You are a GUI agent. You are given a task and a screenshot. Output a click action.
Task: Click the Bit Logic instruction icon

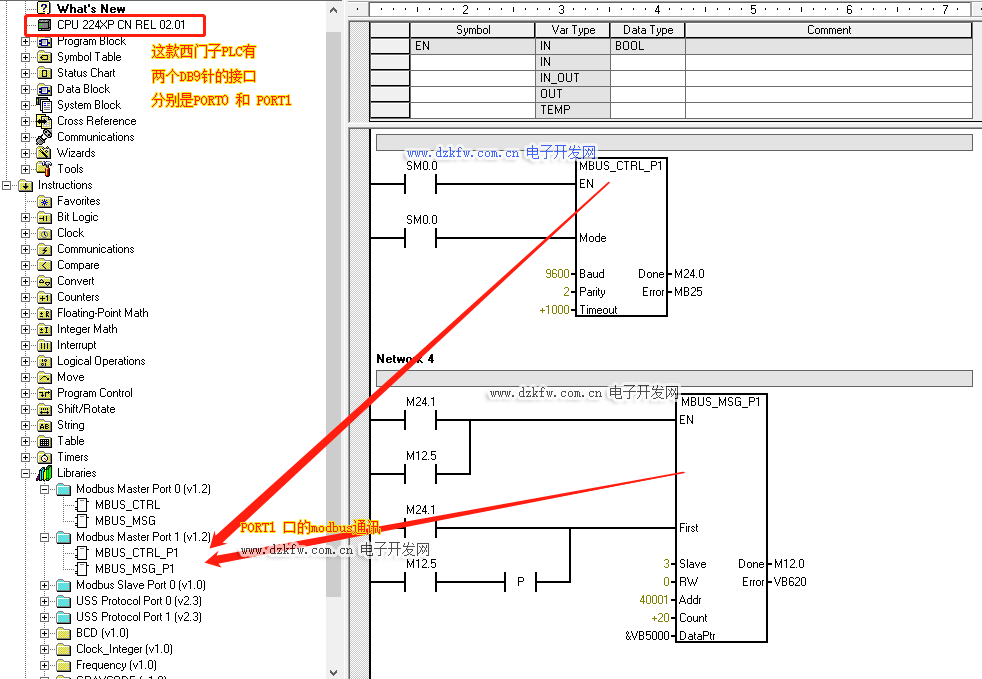pos(44,217)
